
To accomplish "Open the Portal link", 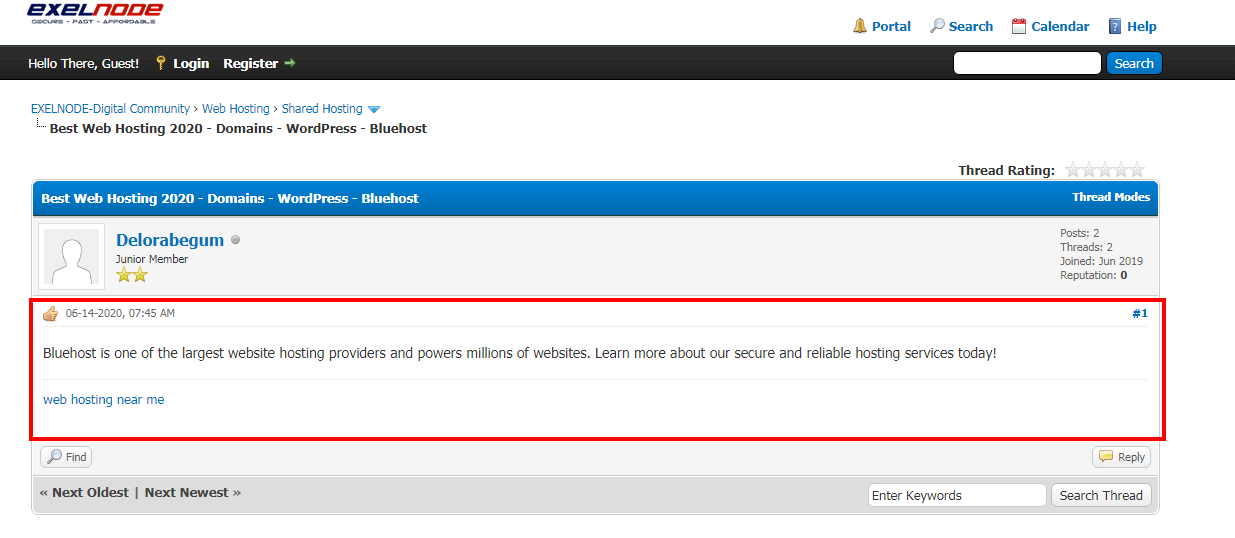I will point(891,27).
